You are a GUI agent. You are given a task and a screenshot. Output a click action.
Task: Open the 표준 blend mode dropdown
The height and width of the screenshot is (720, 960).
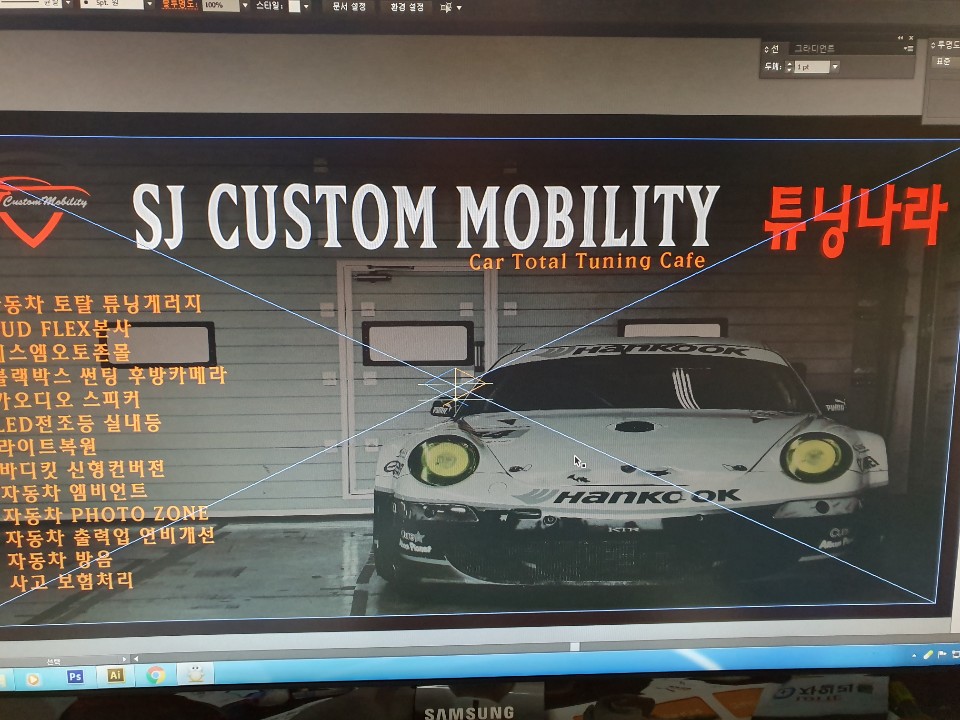(x=945, y=61)
